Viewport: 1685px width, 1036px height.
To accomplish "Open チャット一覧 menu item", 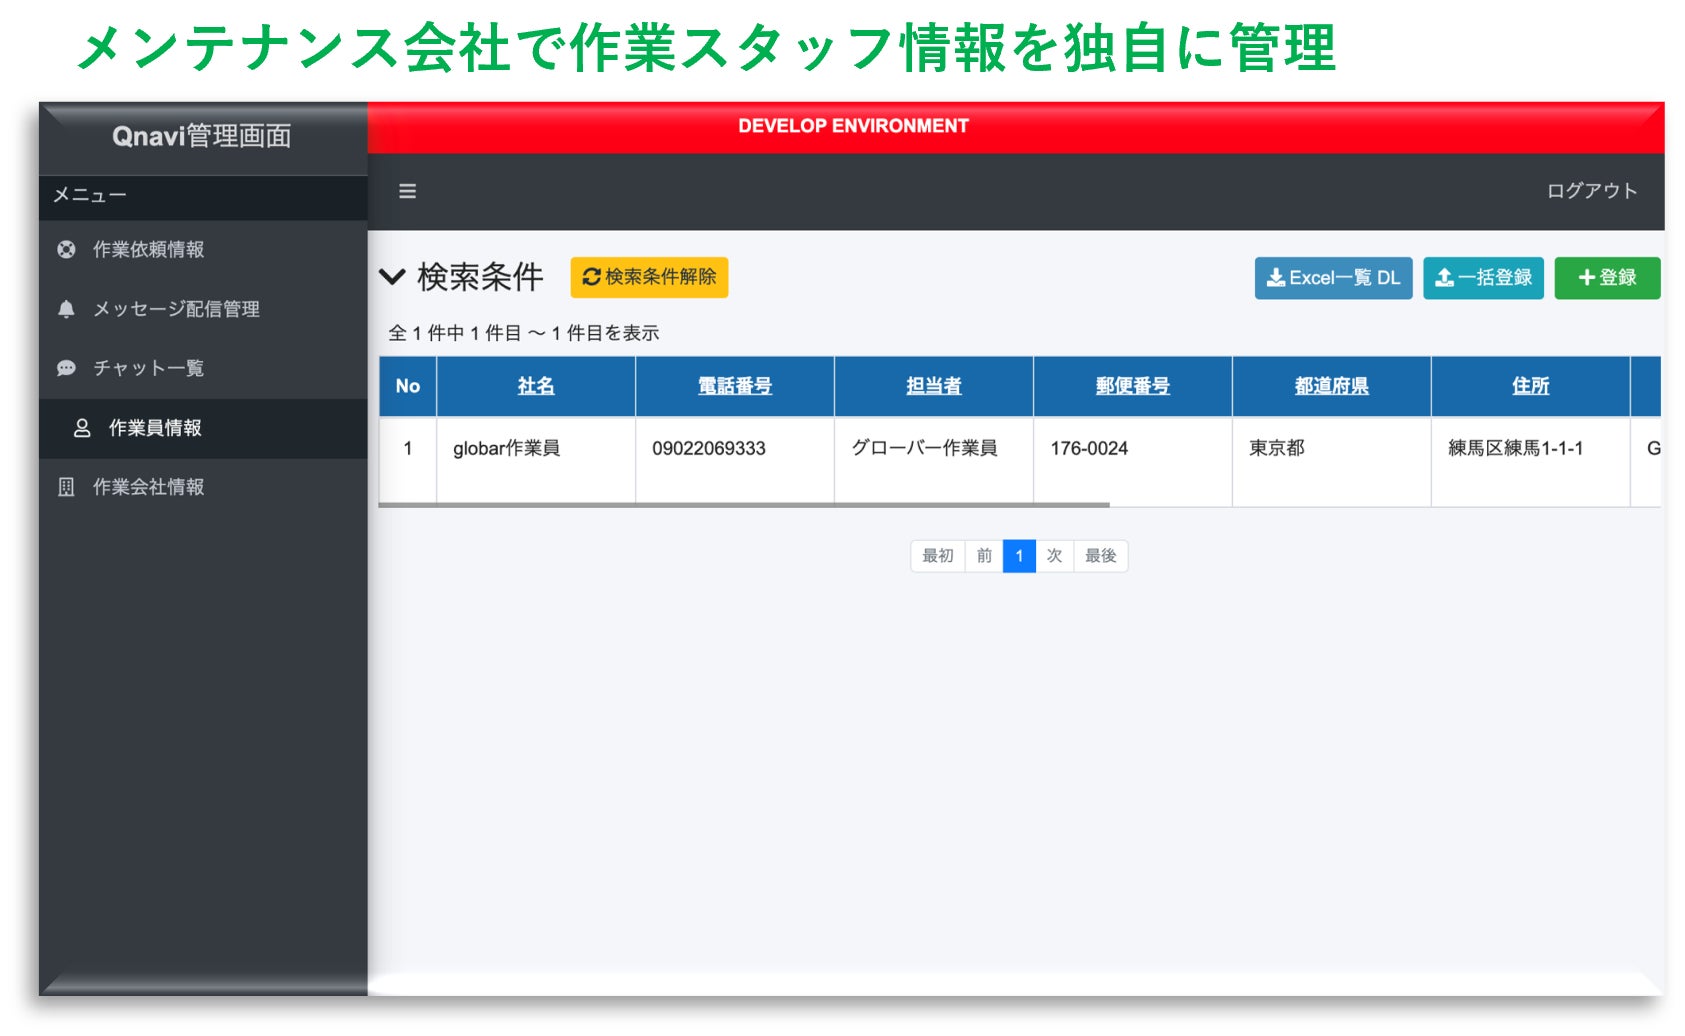I will click(x=203, y=368).
